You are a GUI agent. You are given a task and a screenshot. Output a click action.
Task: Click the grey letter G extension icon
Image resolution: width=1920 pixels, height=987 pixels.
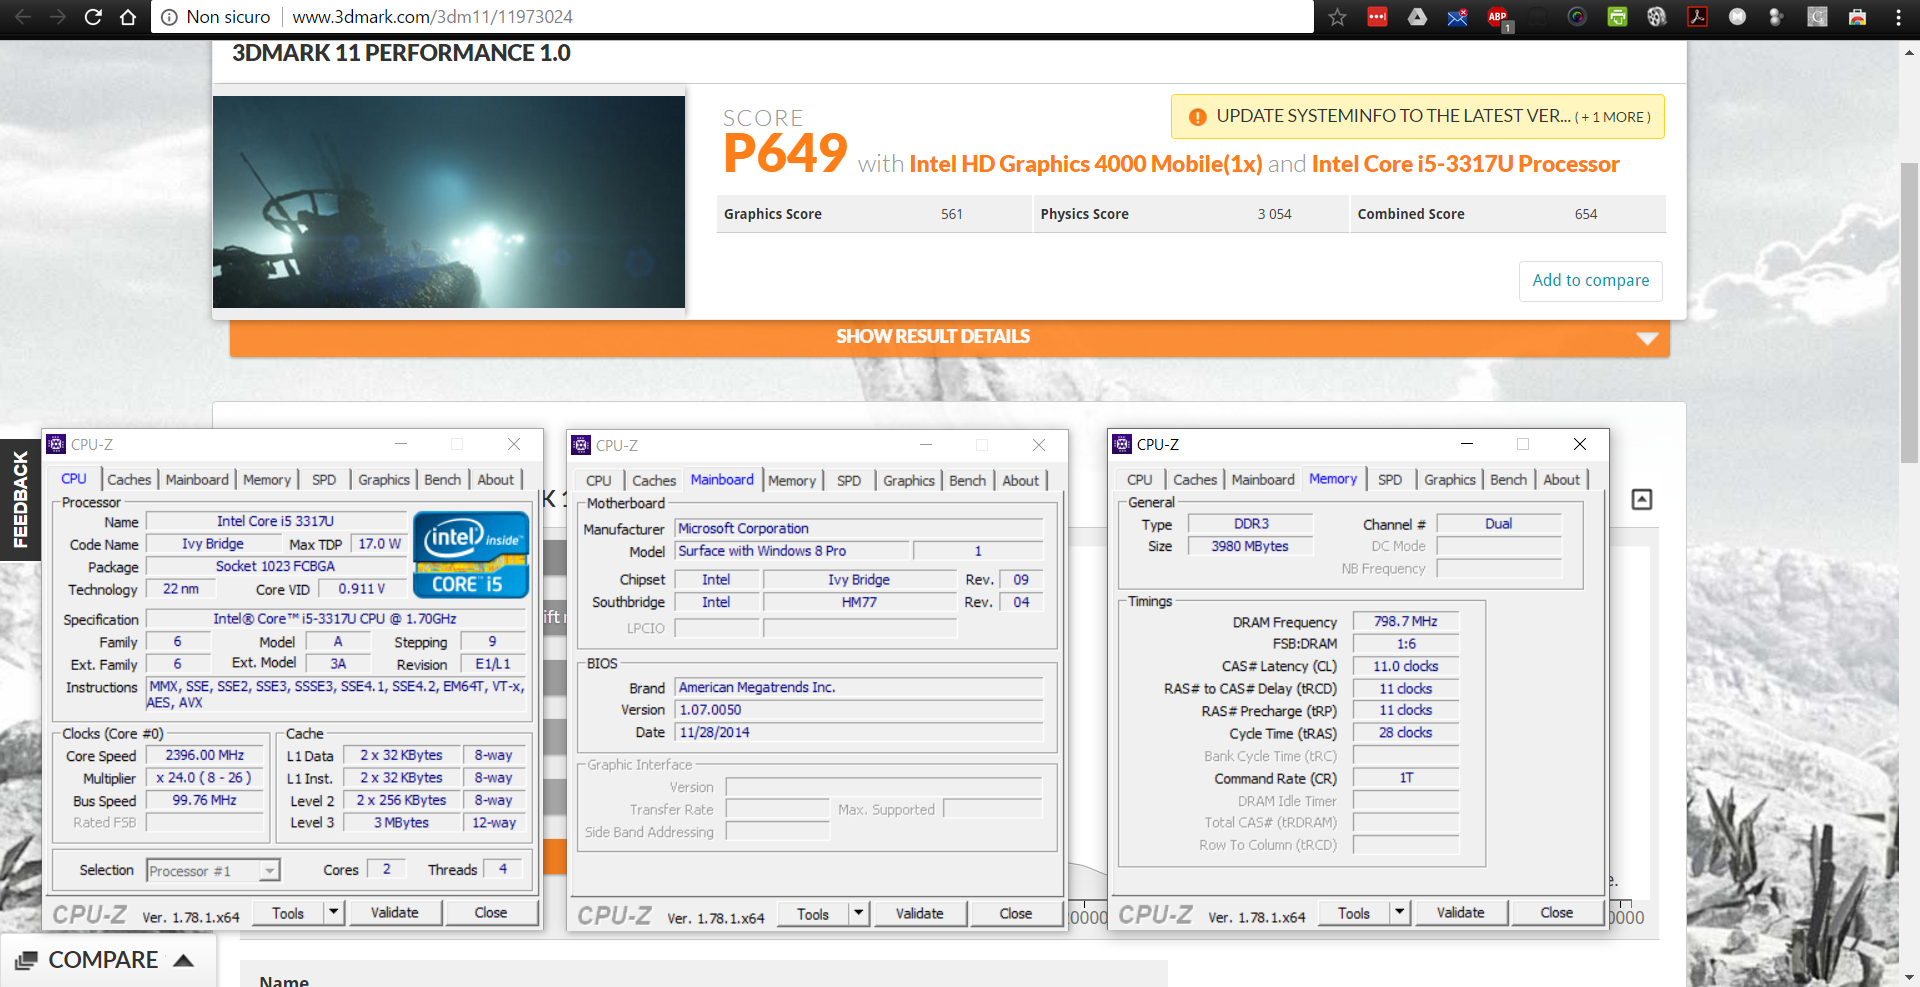coord(1817,17)
